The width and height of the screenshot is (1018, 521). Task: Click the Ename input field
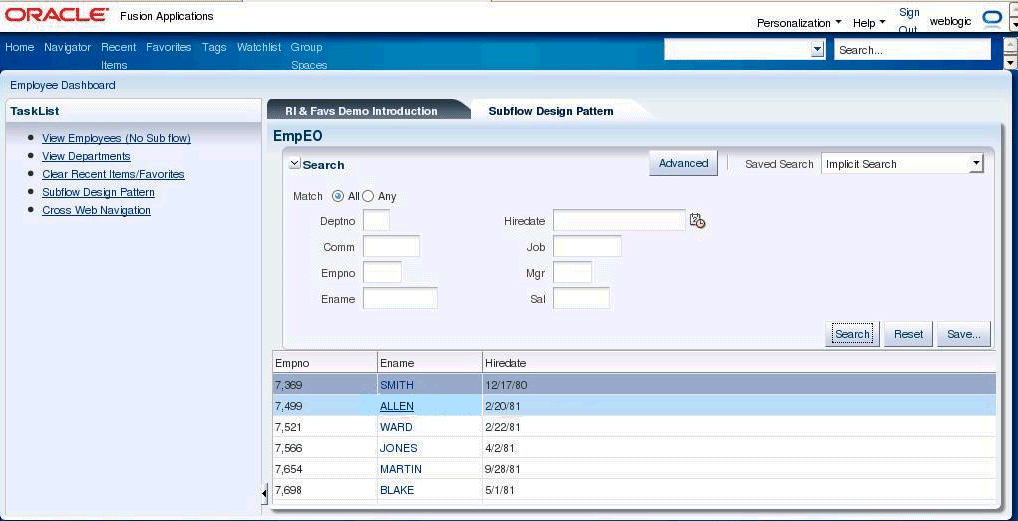coord(400,299)
